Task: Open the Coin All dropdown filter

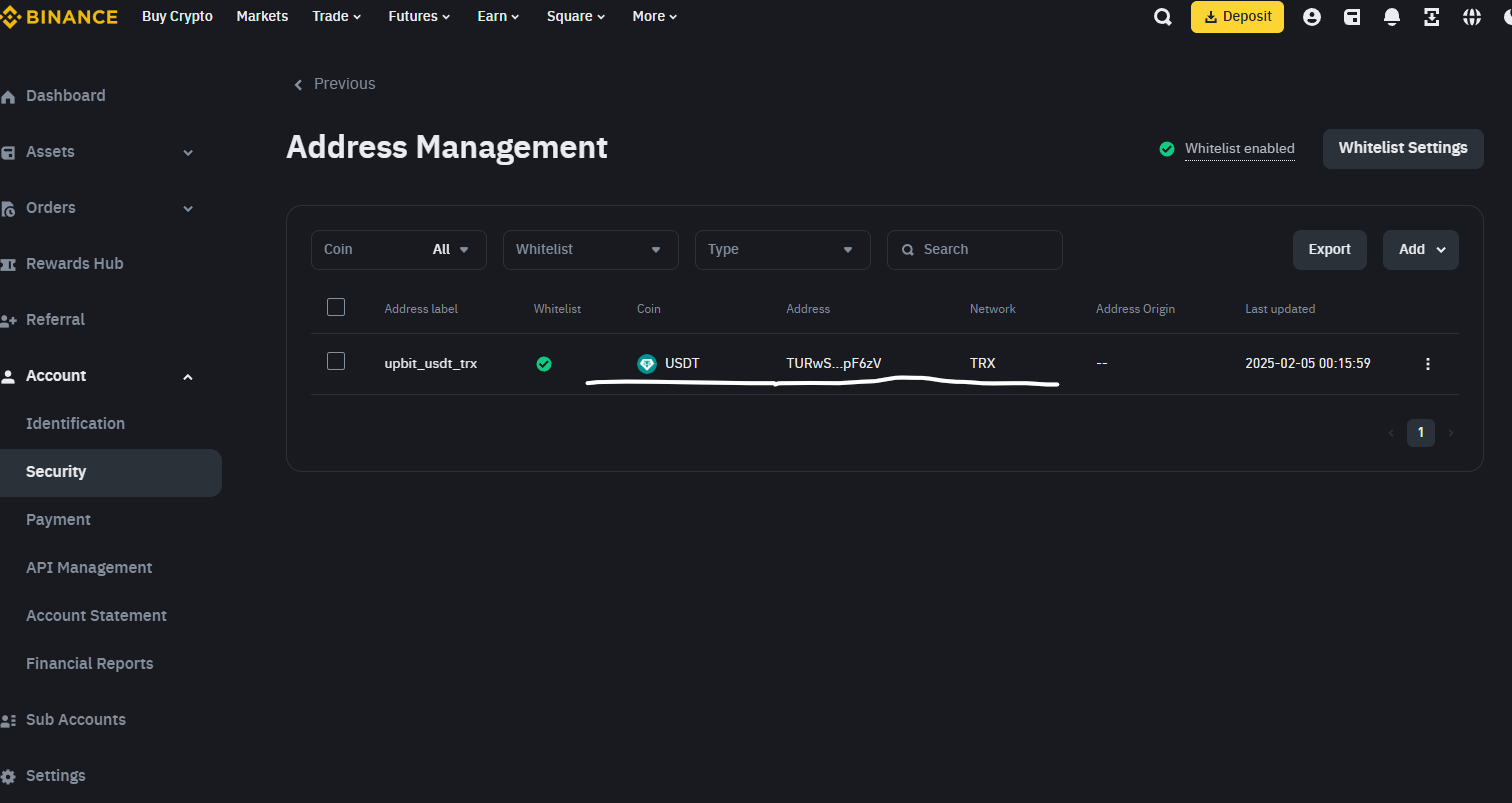Action: tap(399, 250)
